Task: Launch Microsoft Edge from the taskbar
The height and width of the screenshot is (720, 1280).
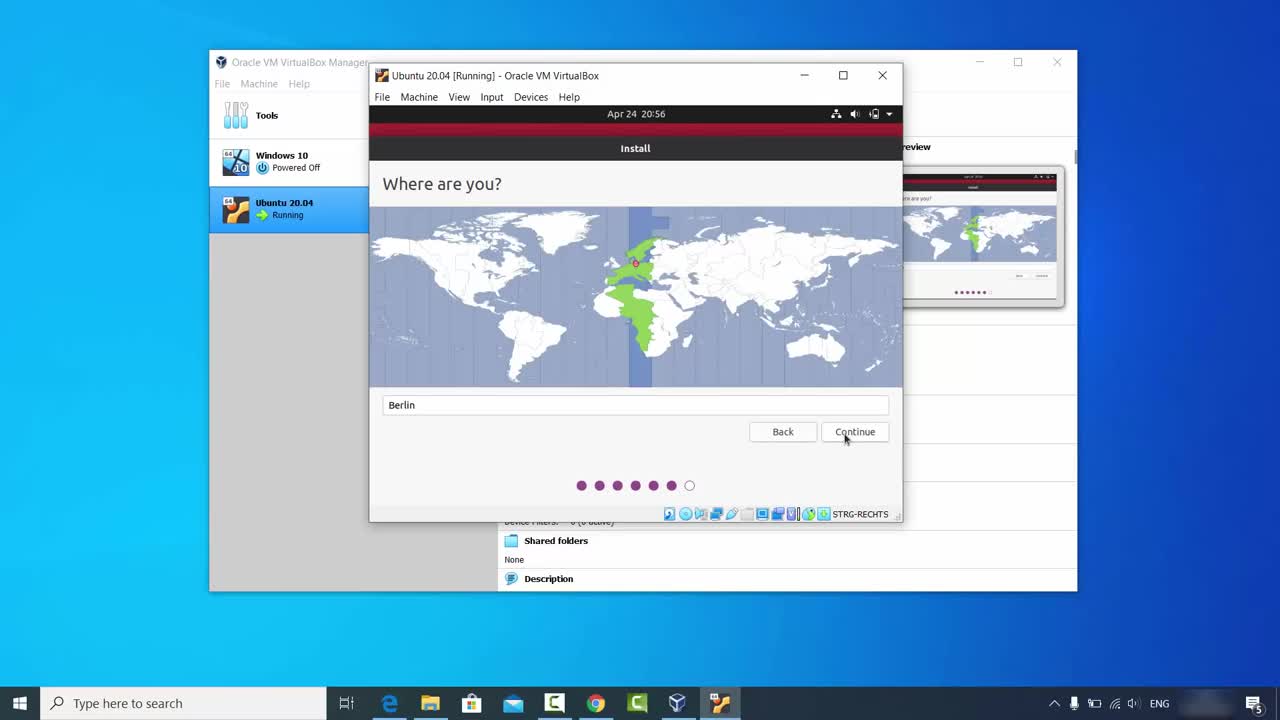Action: click(x=389, y=703)
